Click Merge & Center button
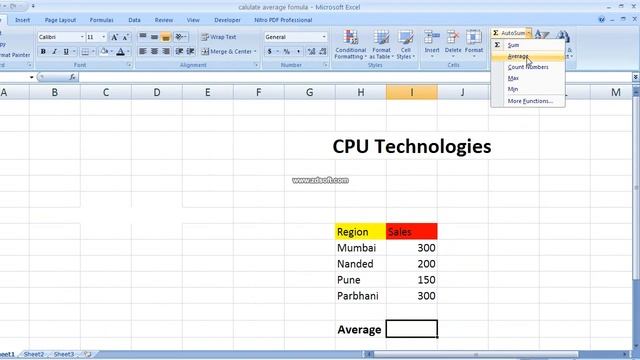640x360 pixels. tap(227, 51)
